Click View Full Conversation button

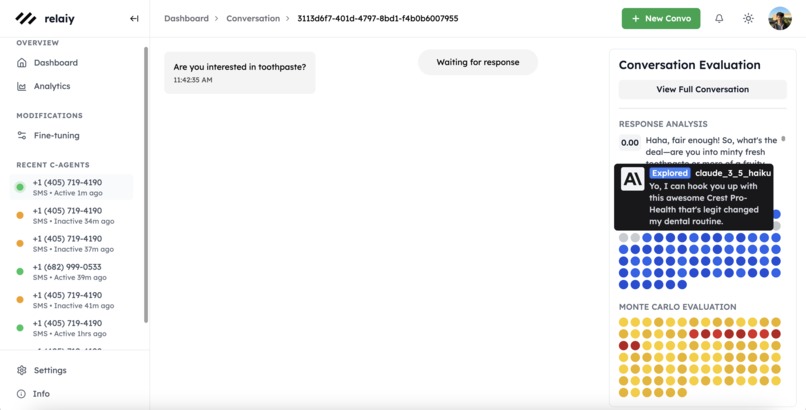(703, 89)
